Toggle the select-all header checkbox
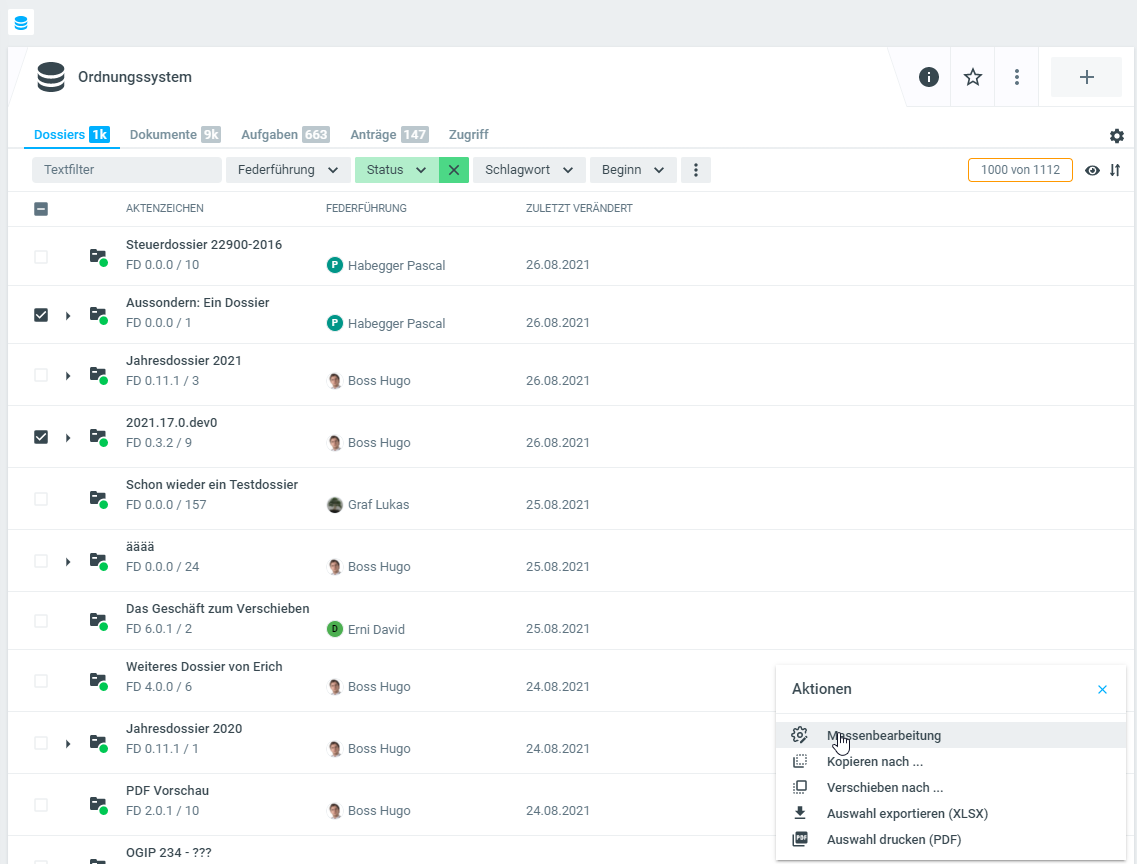The height and width of the screenshot is (864, 1137). click(x=41, y=209)
